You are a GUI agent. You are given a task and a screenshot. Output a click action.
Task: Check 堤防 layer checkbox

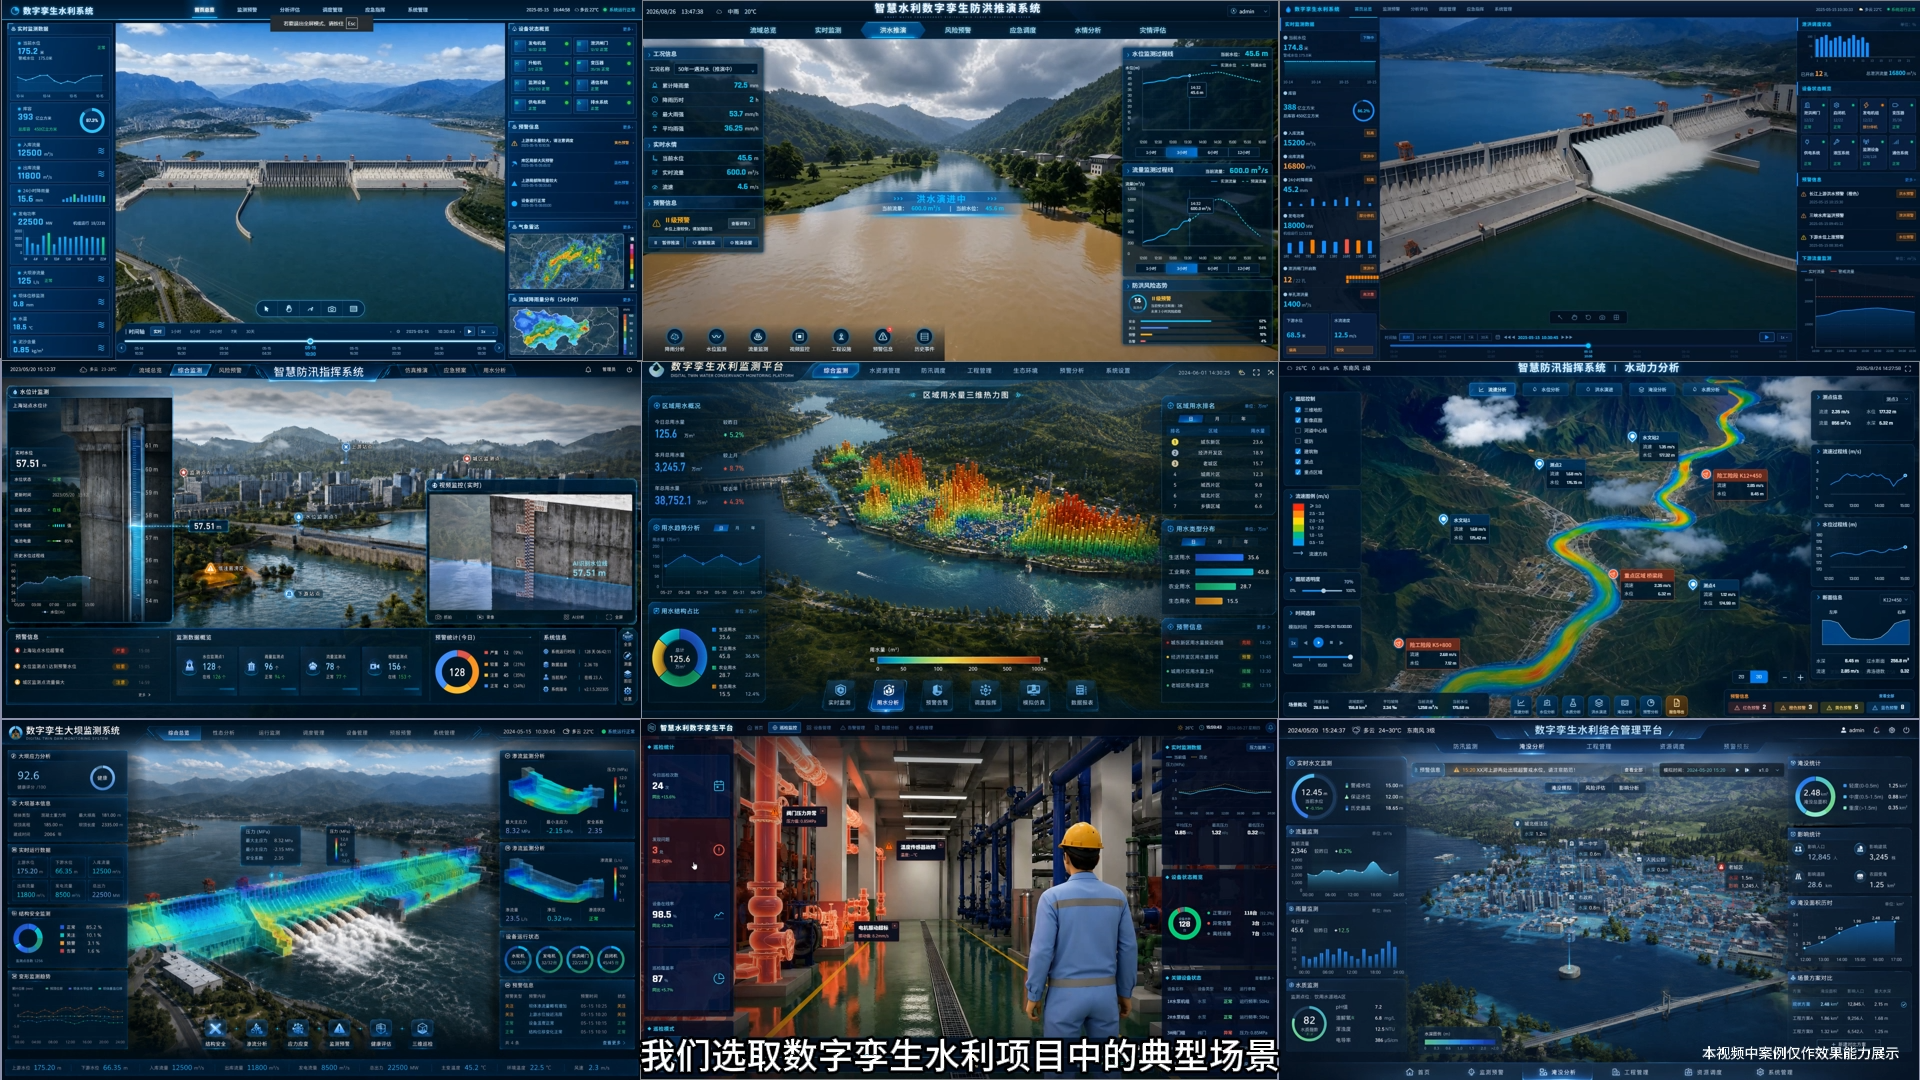(x=1298, y=441)
